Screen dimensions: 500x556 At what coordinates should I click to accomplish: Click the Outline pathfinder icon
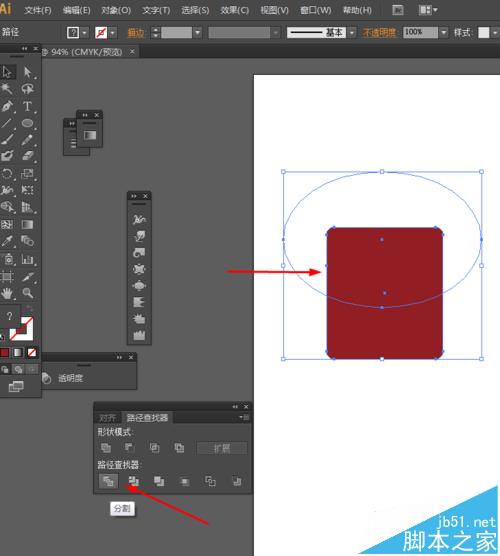click(x=210, y=481)
